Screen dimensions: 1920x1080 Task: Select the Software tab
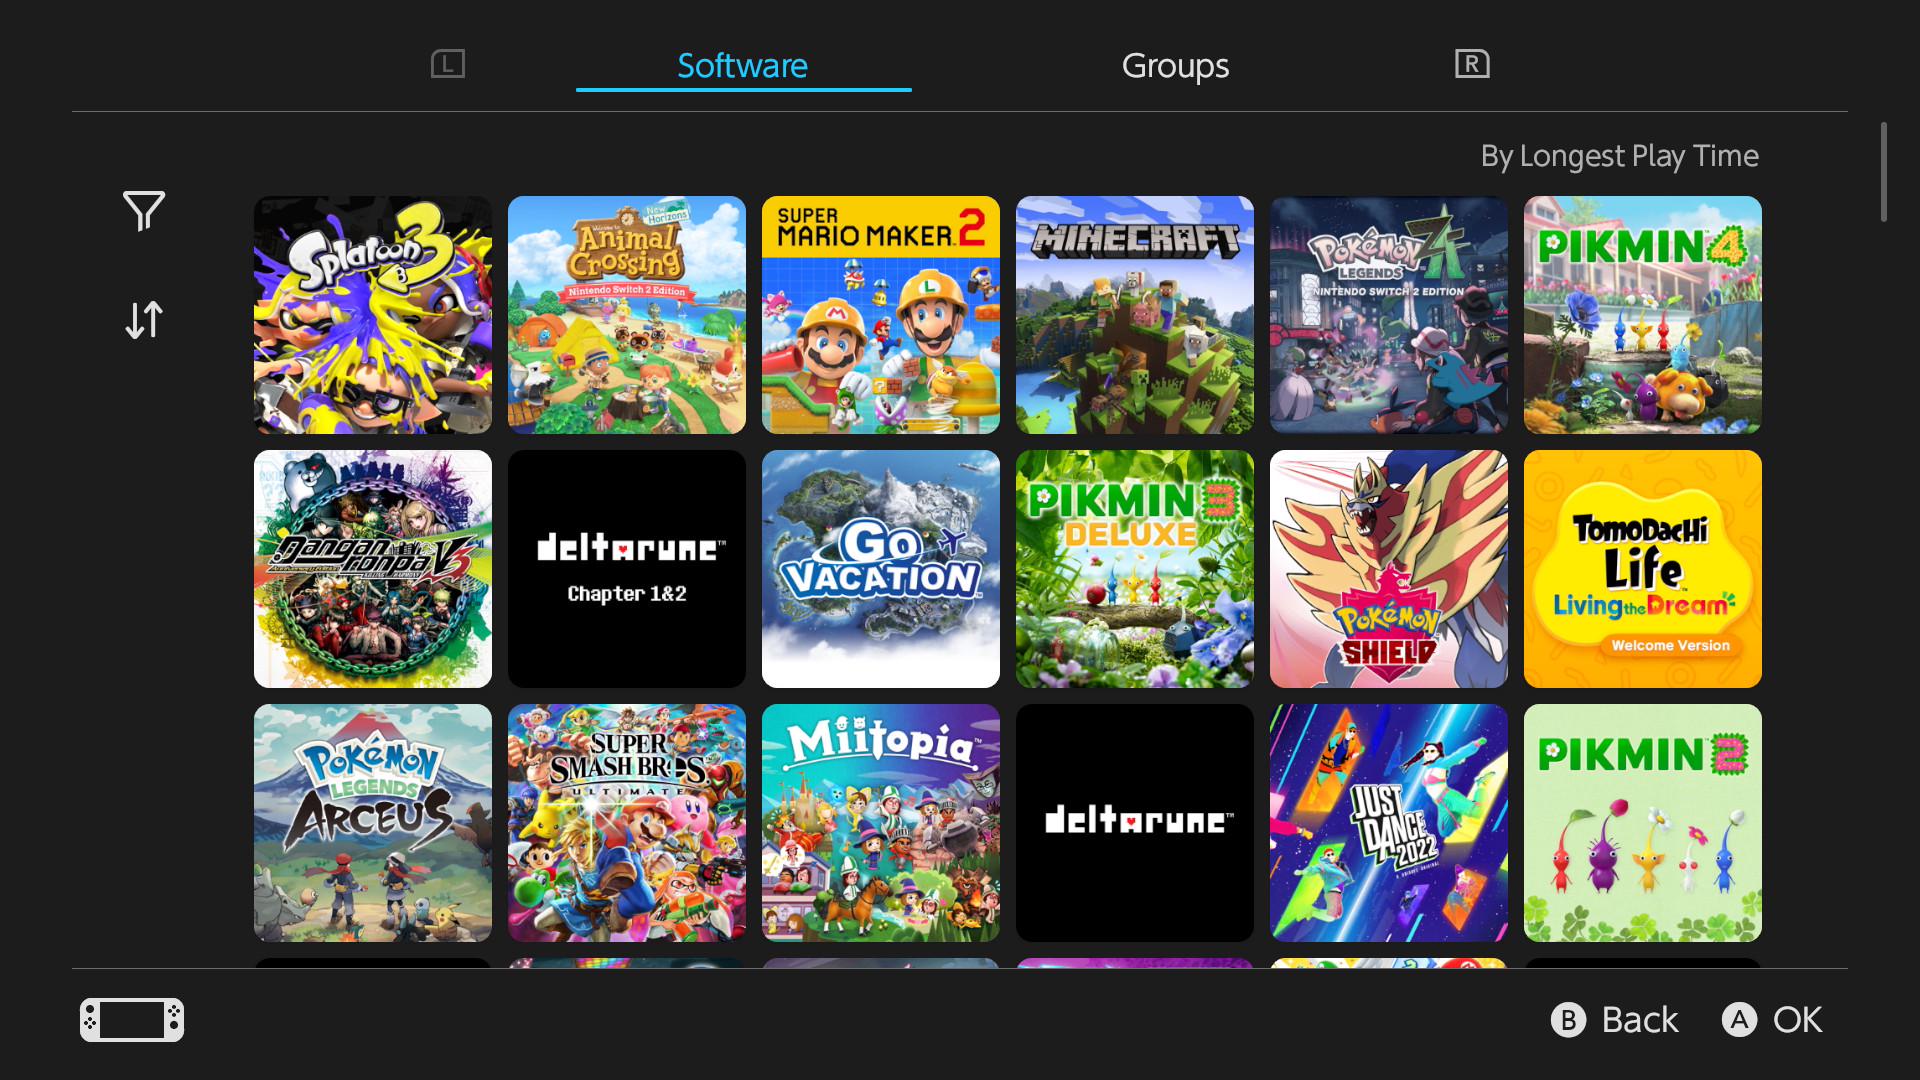743,66
